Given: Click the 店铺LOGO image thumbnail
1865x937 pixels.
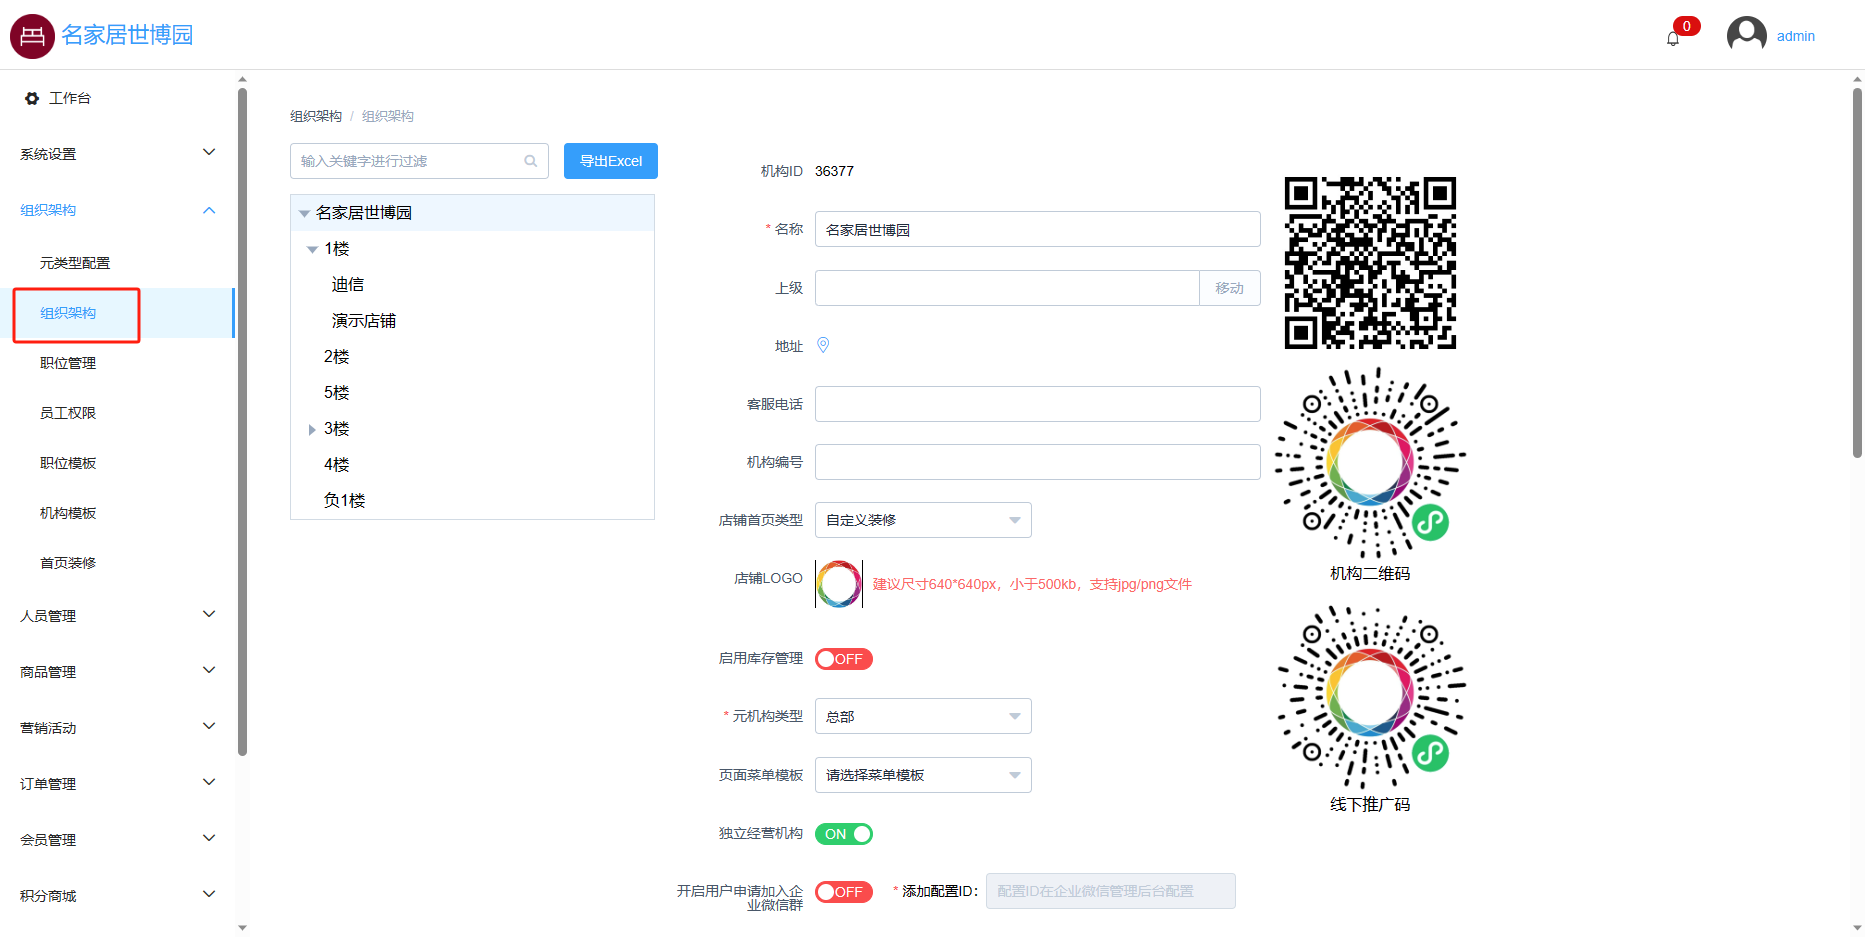Looking at the screenshot, I should point(839,584).
